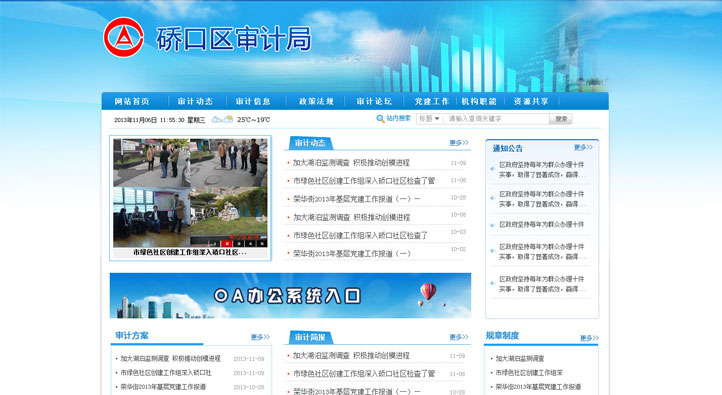This screenshot has width=722, height=395.
Task: Select carousel slide number 4
Action: point(250,244)
